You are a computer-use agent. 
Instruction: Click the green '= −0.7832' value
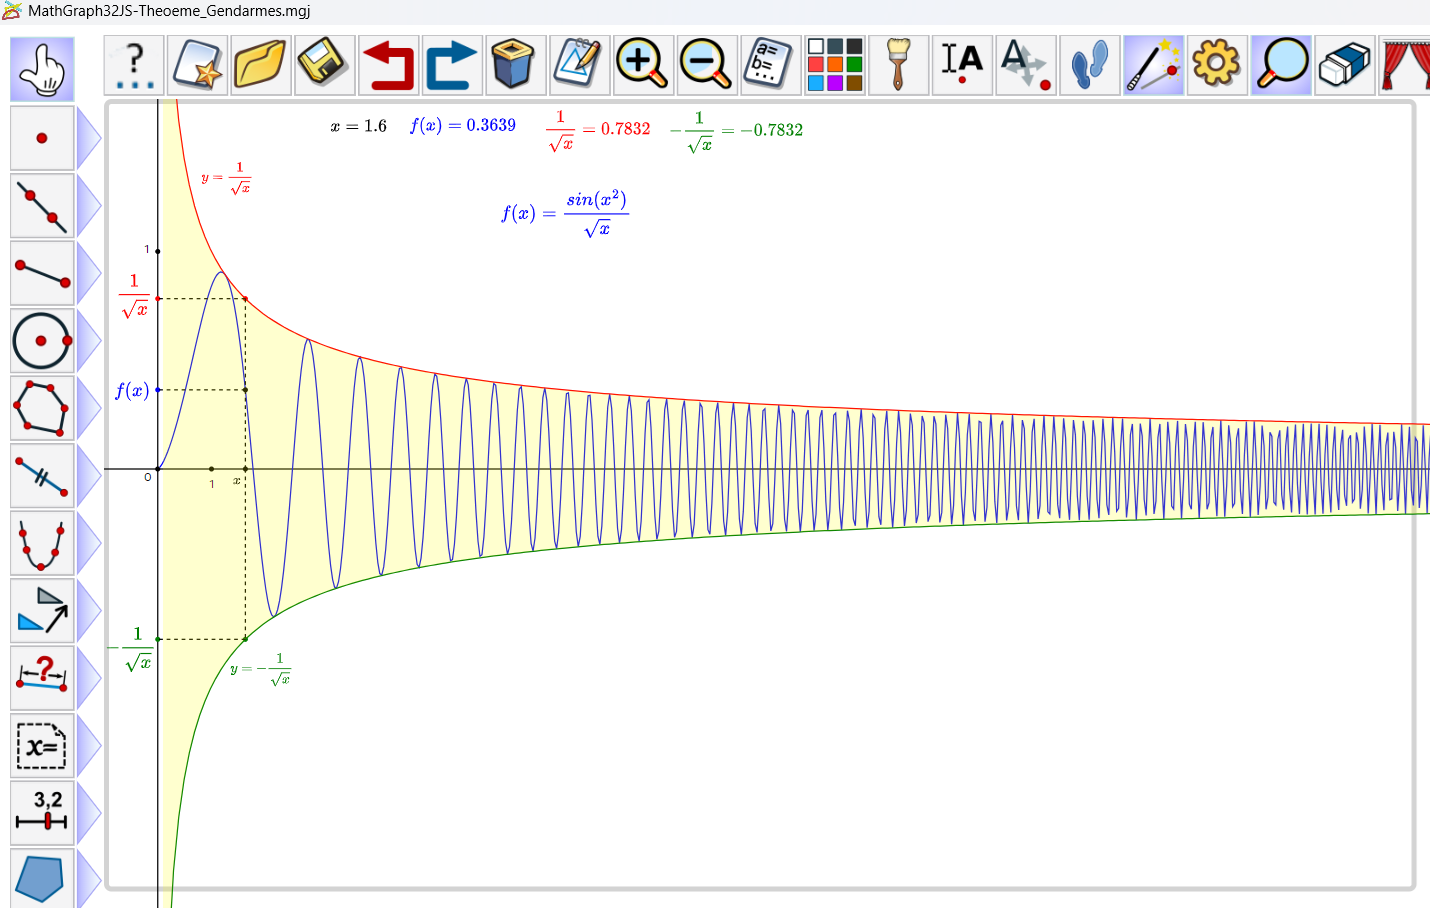coord(737,131)
